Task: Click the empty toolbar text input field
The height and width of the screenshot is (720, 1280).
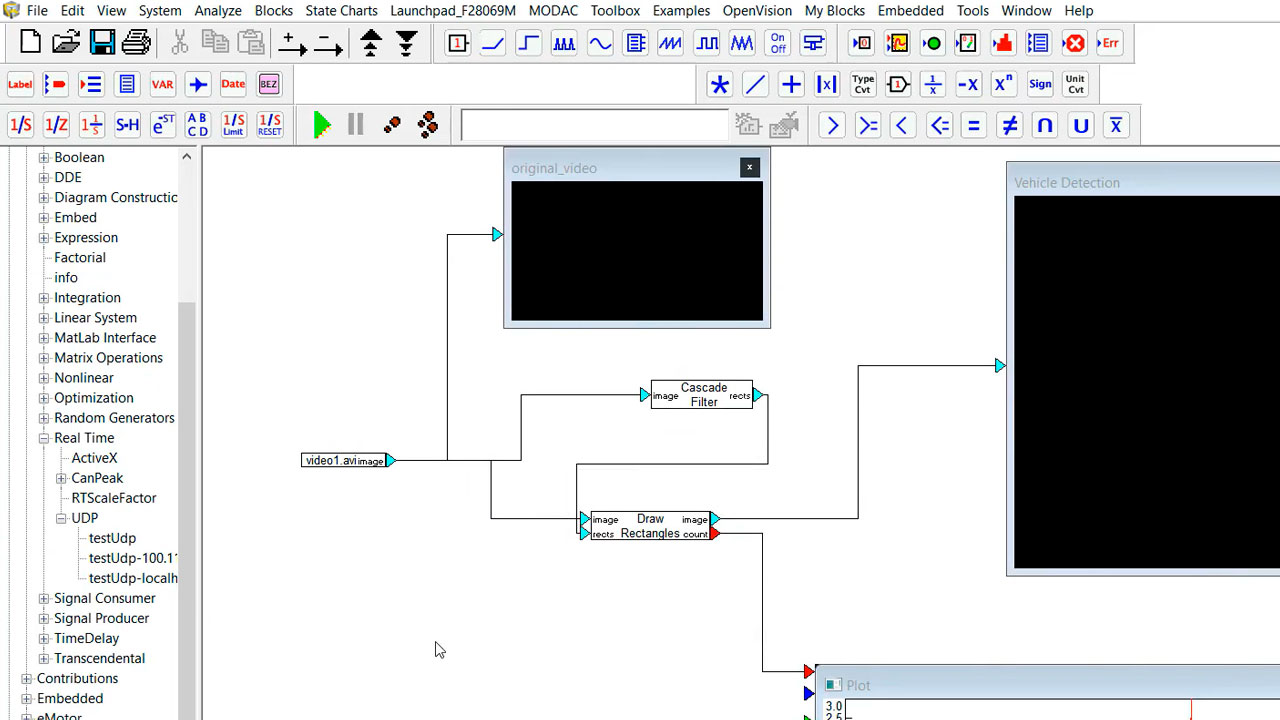Action: click(x=594, y=125)
